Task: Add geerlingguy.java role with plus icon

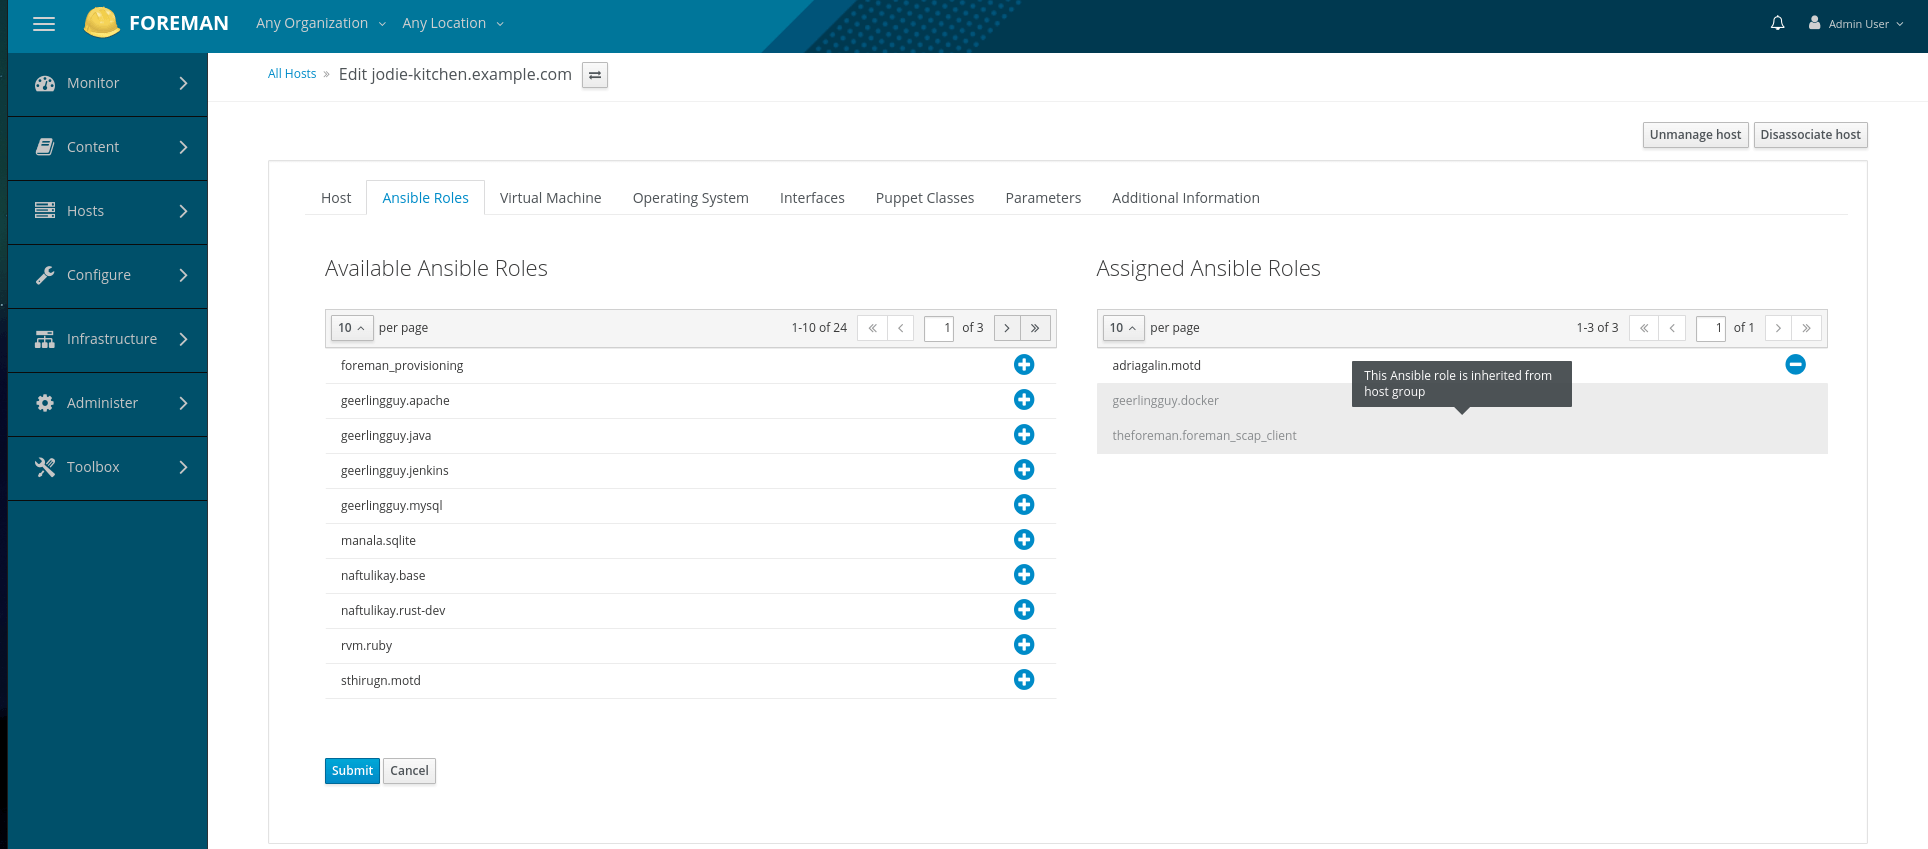Action: tap(1024, 435)
